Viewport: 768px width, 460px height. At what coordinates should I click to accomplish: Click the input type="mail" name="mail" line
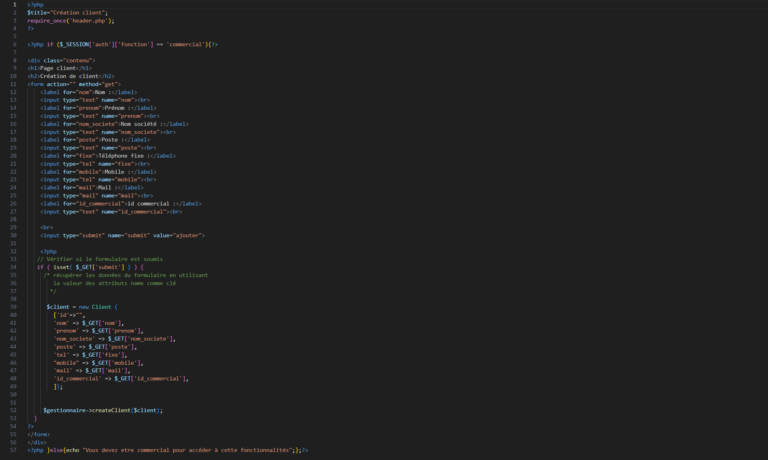click(97, 196)
